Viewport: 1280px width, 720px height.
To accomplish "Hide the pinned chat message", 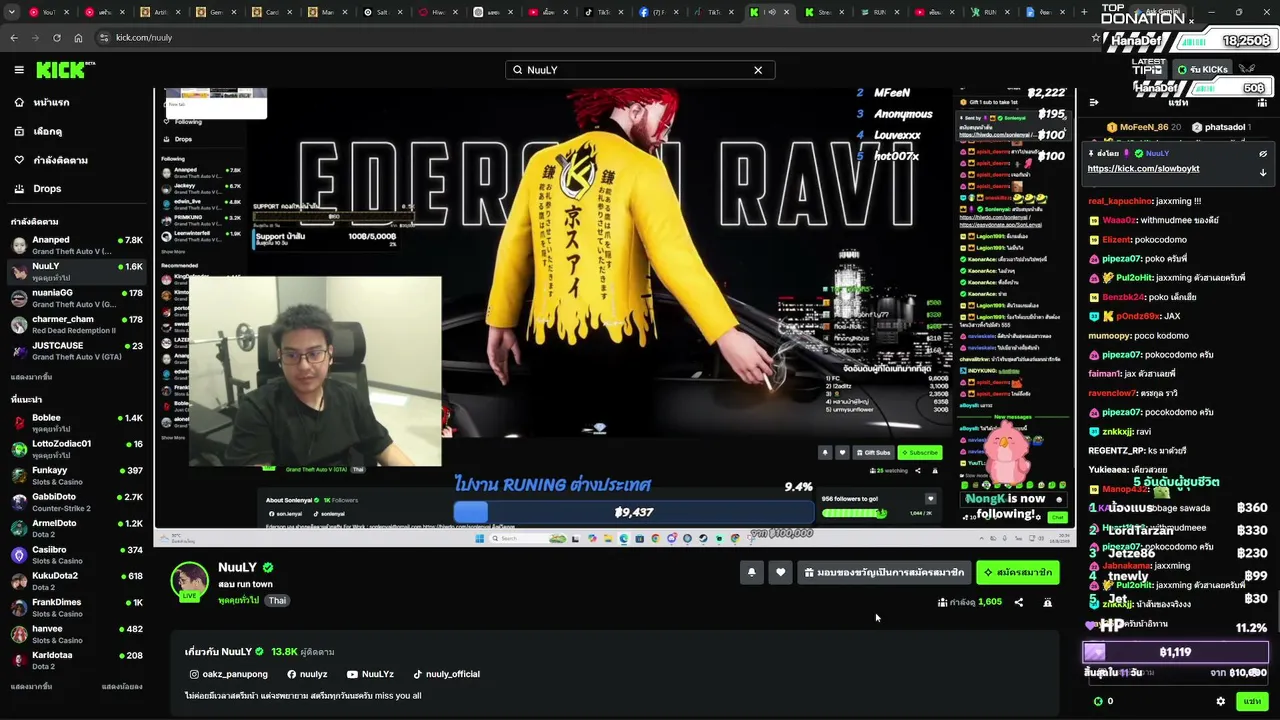I will coord(1263,154).
